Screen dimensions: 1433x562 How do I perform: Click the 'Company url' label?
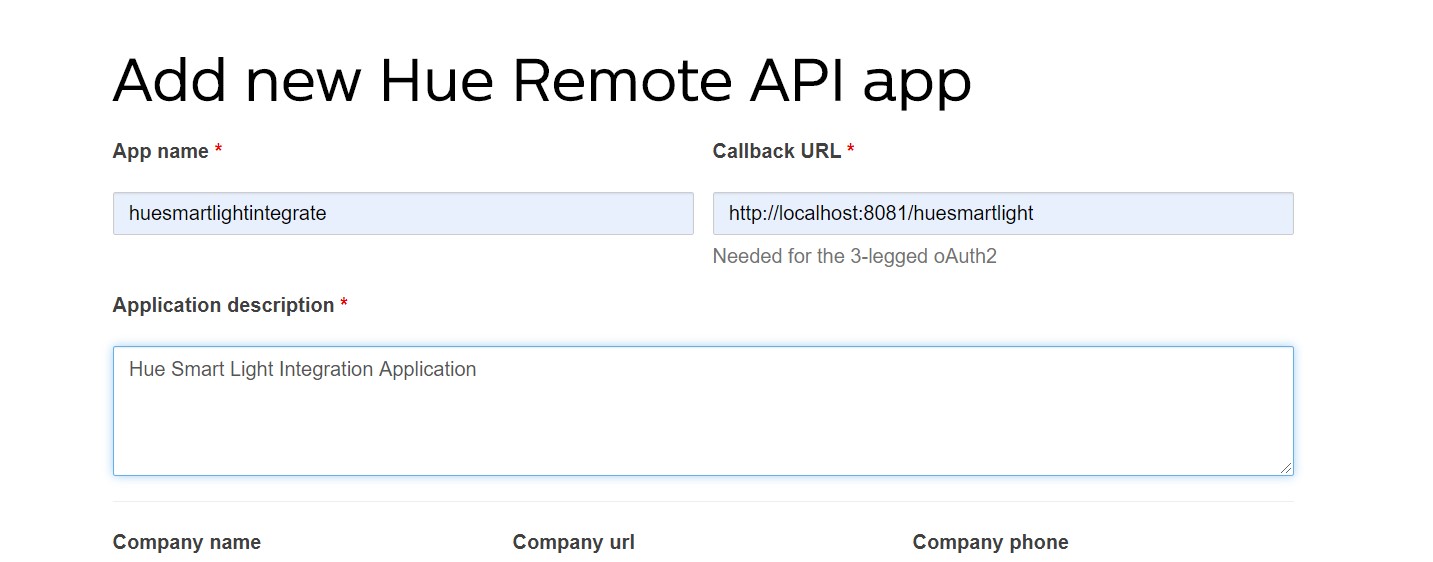(x=574, y=542)
